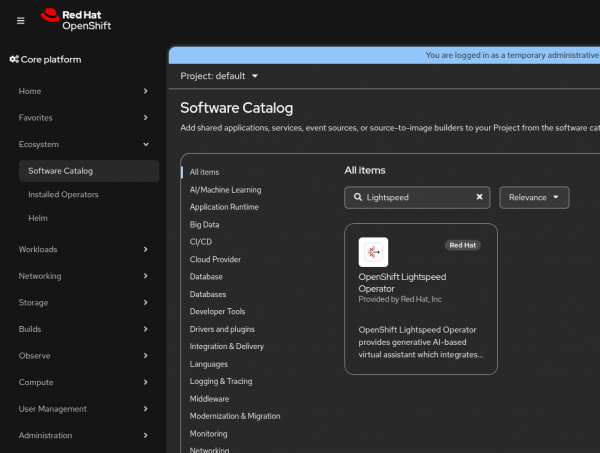Open the OpenShift Lightspeed Operator card title
This screenshot has width=600, height=453.
pos(402,283)
